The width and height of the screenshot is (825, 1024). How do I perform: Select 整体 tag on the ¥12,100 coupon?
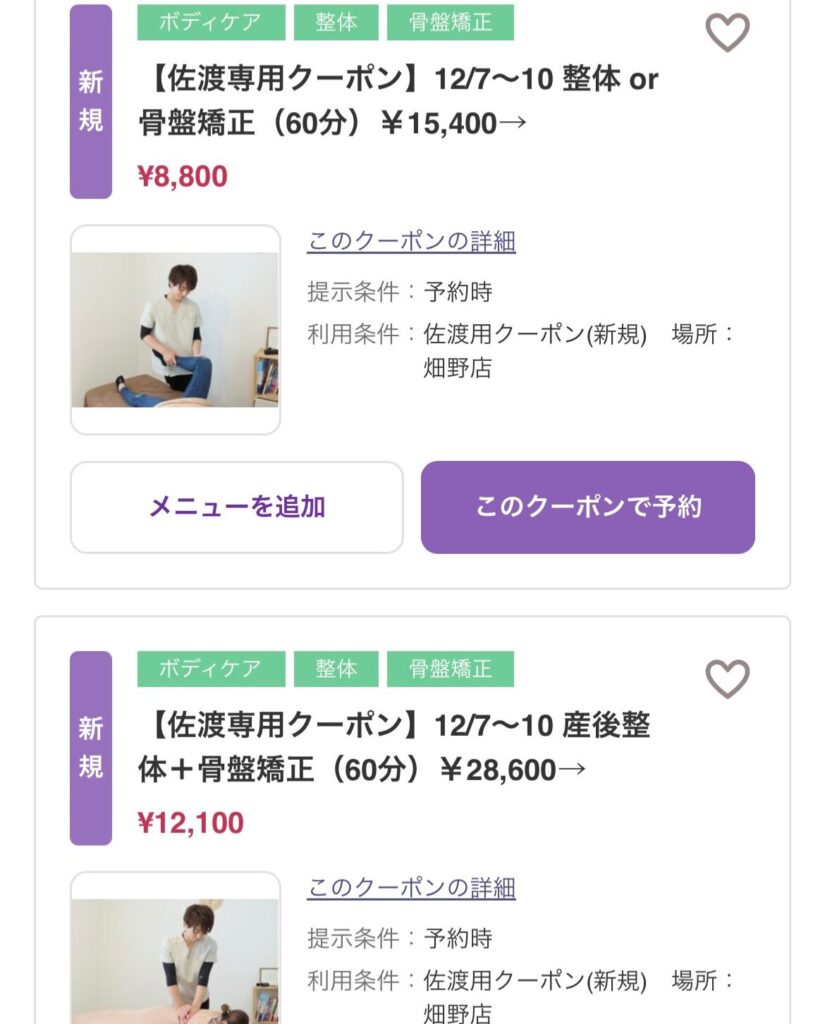[x=336, y=669]
